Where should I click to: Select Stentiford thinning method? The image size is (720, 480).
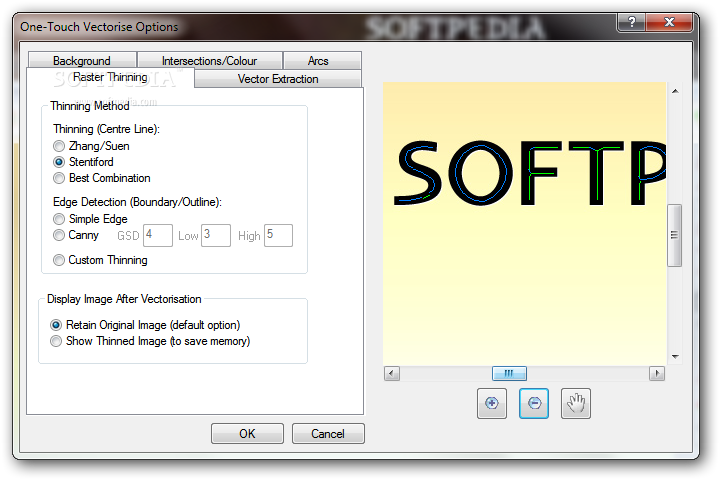[x=84, y=162]
